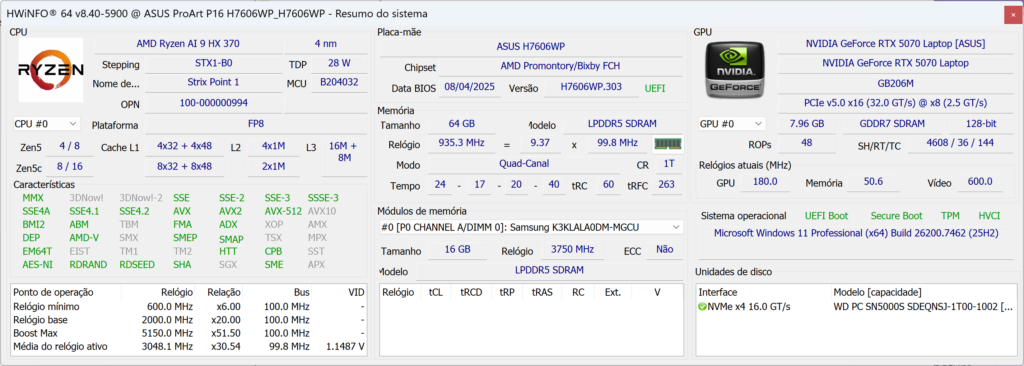Click the 7.96 GB video memory value
Image resolution: width=1024 pixels, height=366 pixels.
point(807,124)
